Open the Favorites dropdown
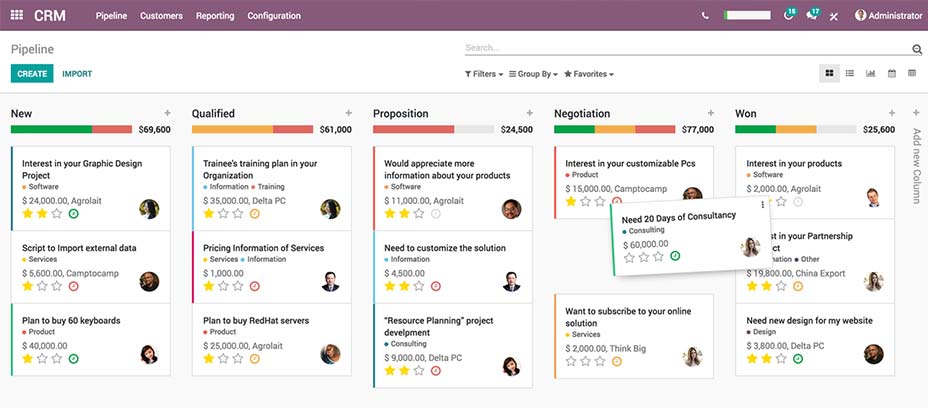The image size is (928, 408). (589, 74)
